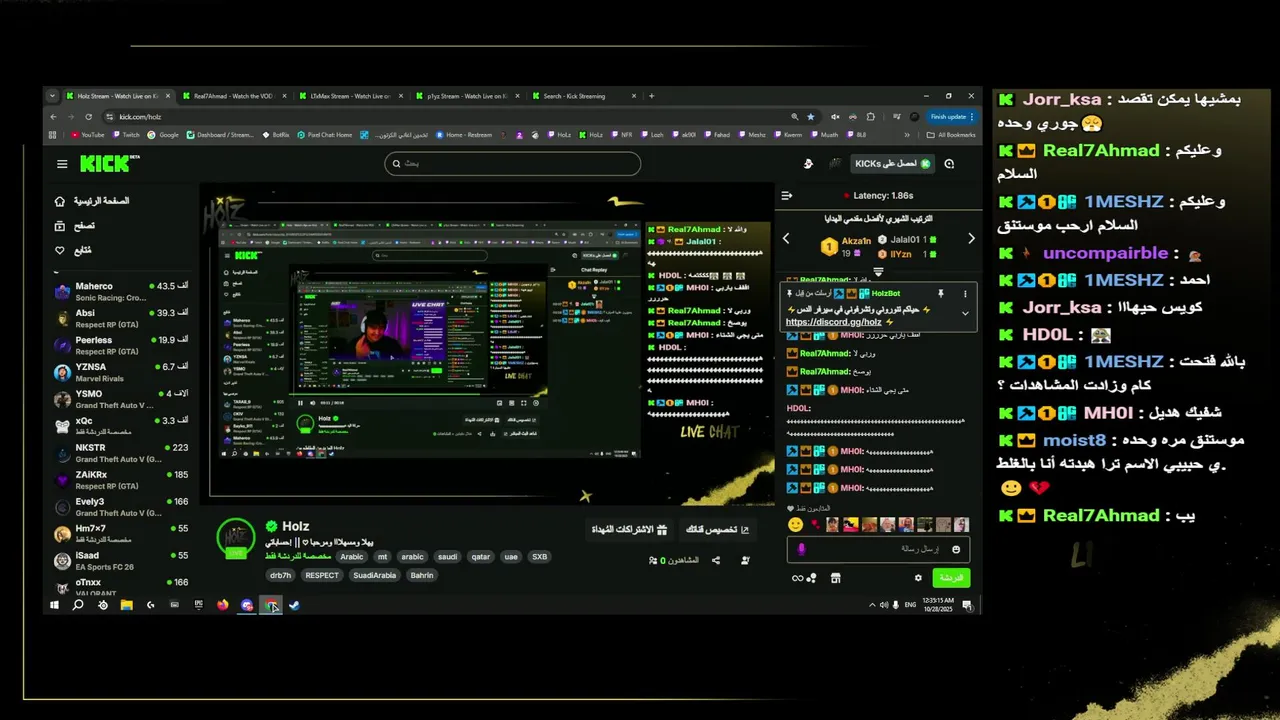Image resolution: width=1280 pixels, height=720 pixels.
Task: Click the Holz channel avatar
Action: 236,537
